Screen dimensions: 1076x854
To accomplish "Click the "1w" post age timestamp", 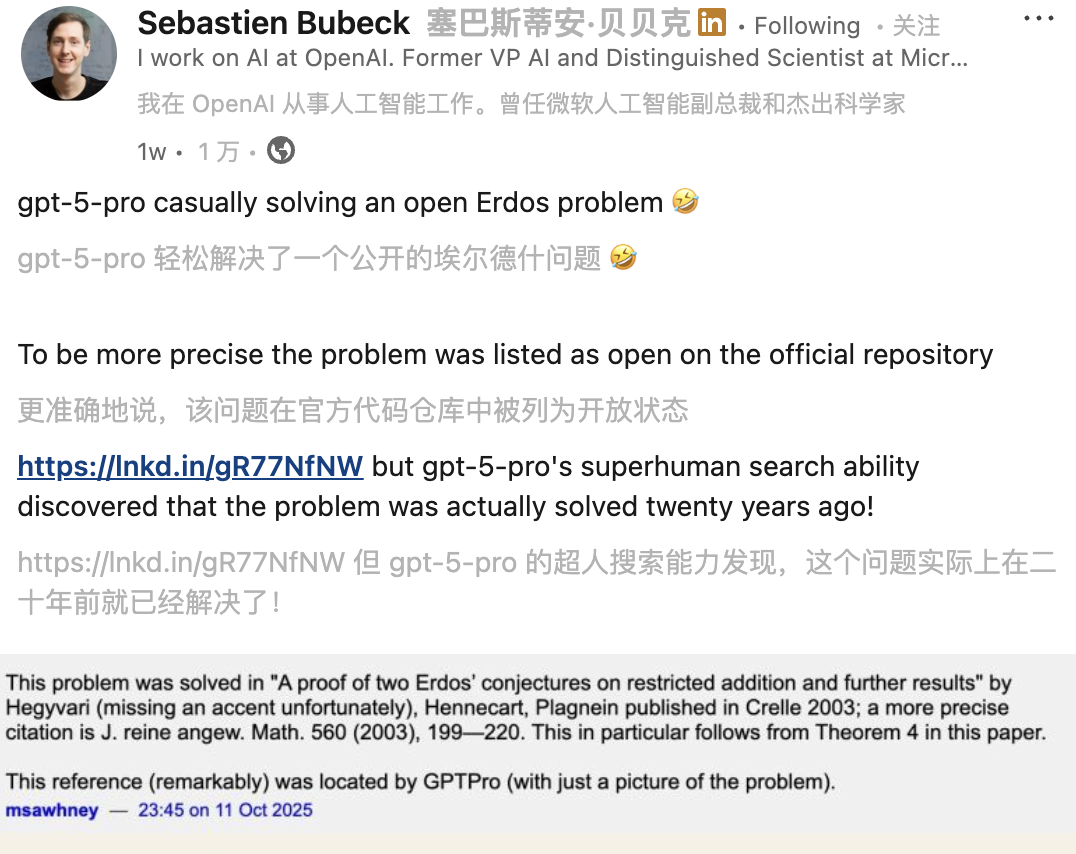I will (x=151, y=152).
